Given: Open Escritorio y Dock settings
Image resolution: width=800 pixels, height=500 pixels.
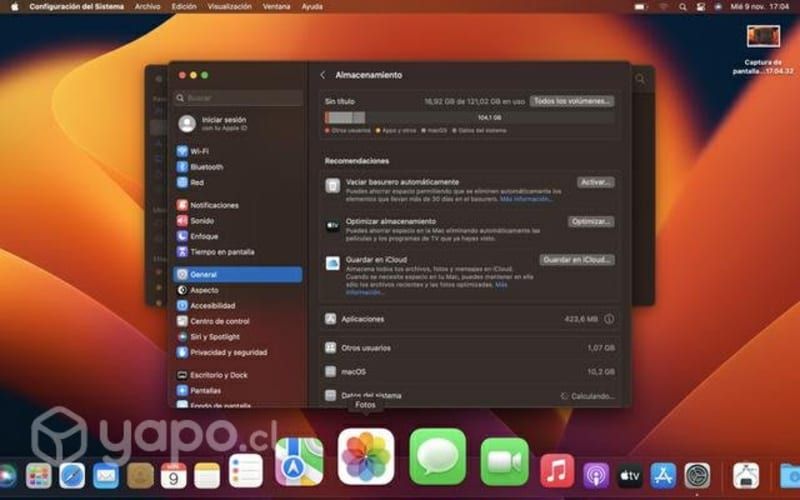Looking at the screenshot, I should (212, 375).
